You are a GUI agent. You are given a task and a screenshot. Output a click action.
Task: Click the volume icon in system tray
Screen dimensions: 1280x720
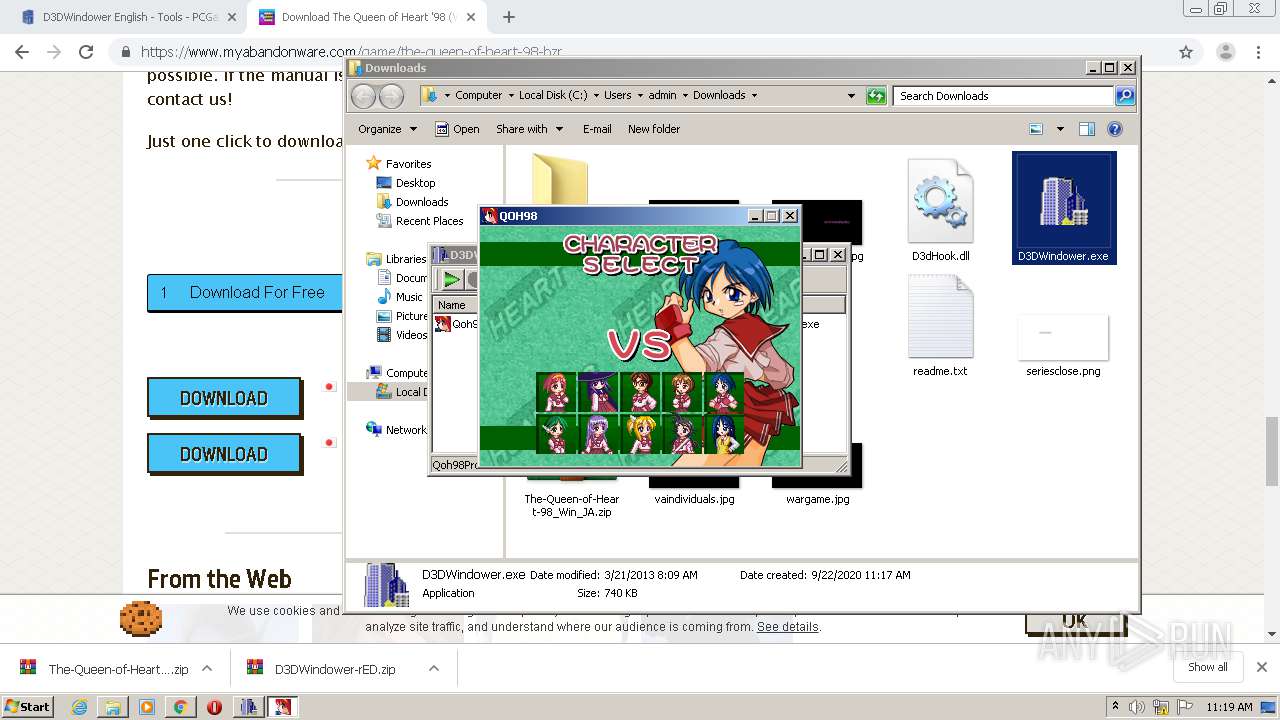(x=1137, y=707)
